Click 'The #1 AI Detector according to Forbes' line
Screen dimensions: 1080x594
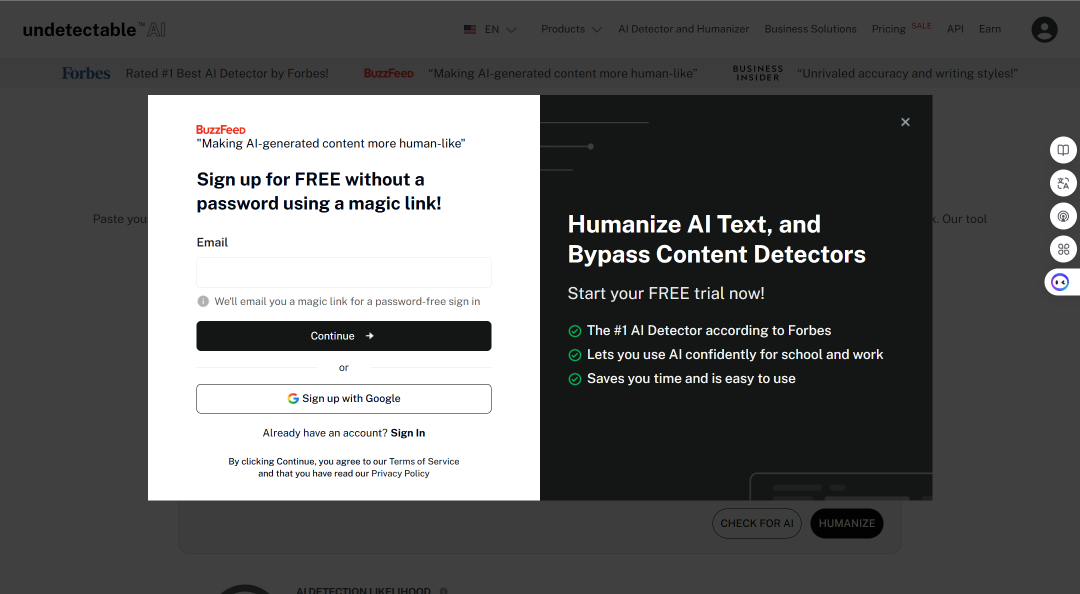(x=709, y=331)
